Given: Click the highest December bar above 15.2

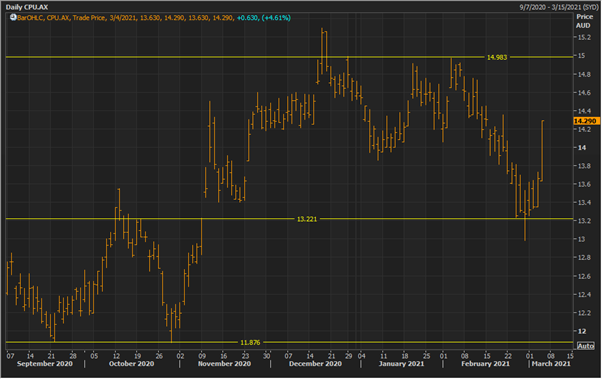Looking at the screenshot, I should (322, 51).
